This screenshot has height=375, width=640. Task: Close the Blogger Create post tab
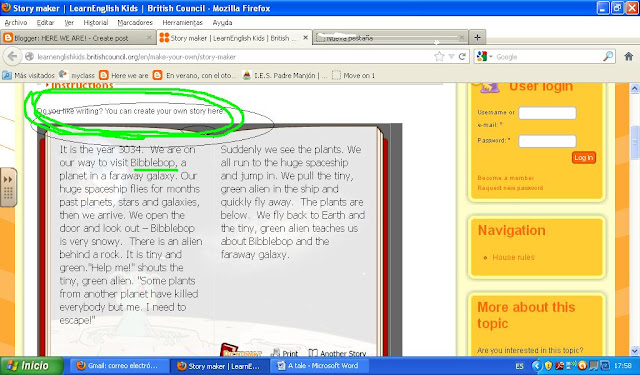point(149,38)
